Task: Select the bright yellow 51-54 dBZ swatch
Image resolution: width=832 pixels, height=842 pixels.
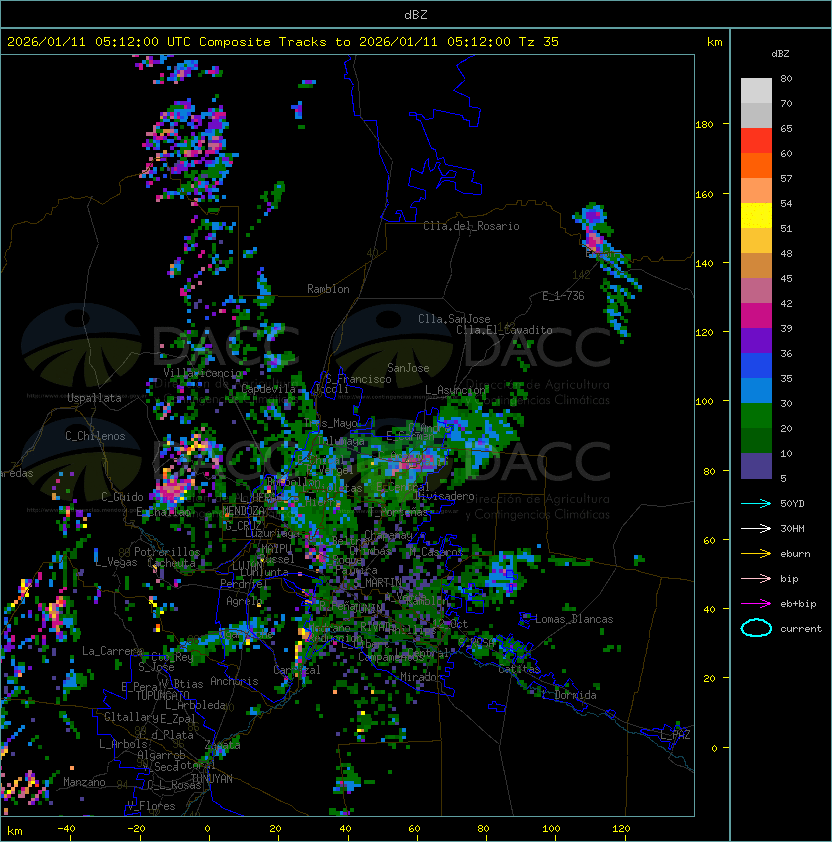Action: click(x=756, y=216)
